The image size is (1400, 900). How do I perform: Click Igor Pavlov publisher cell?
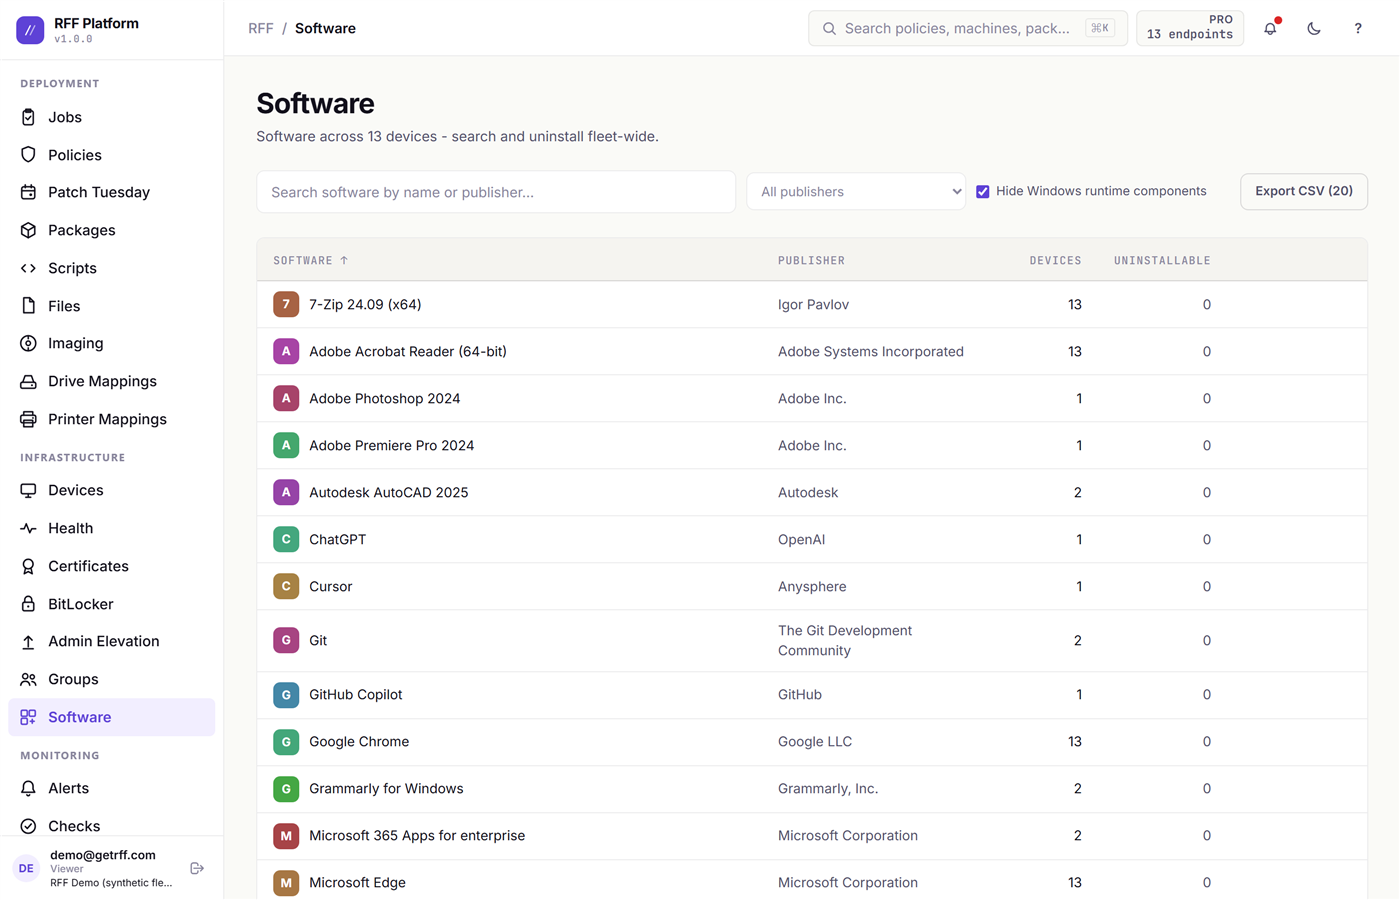pos(813,304)
